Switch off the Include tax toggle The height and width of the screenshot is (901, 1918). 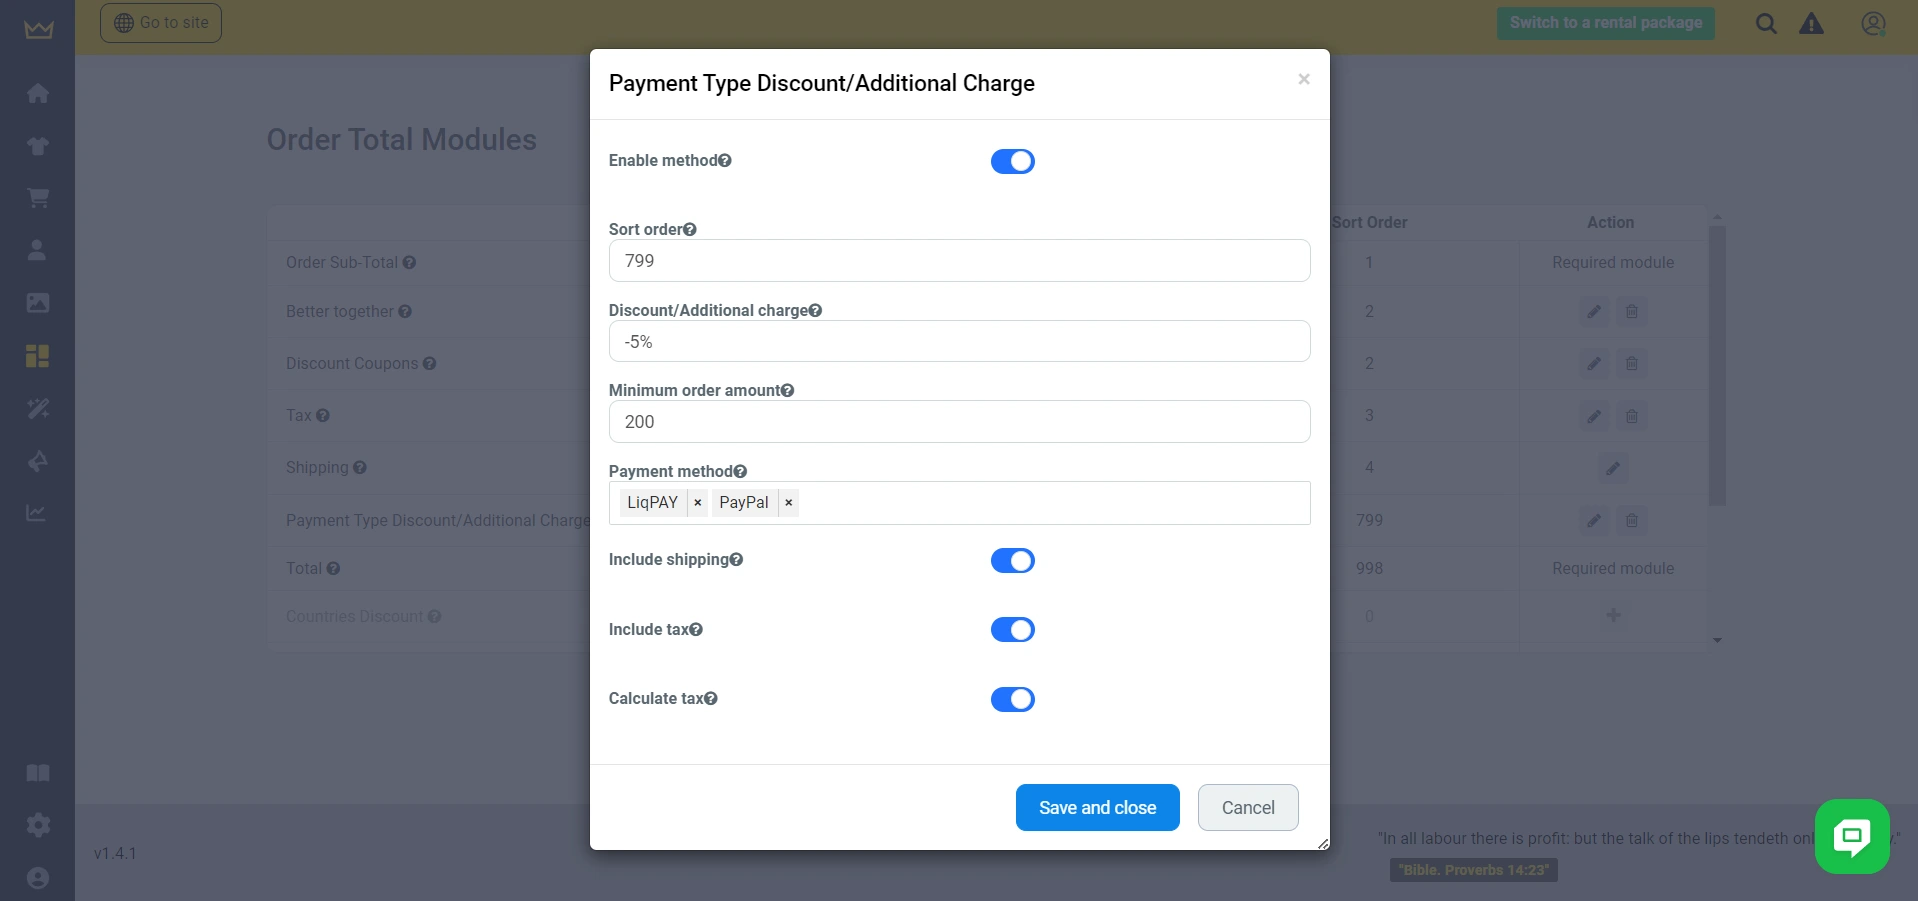pyautogui.click(x=1012, y=630)
